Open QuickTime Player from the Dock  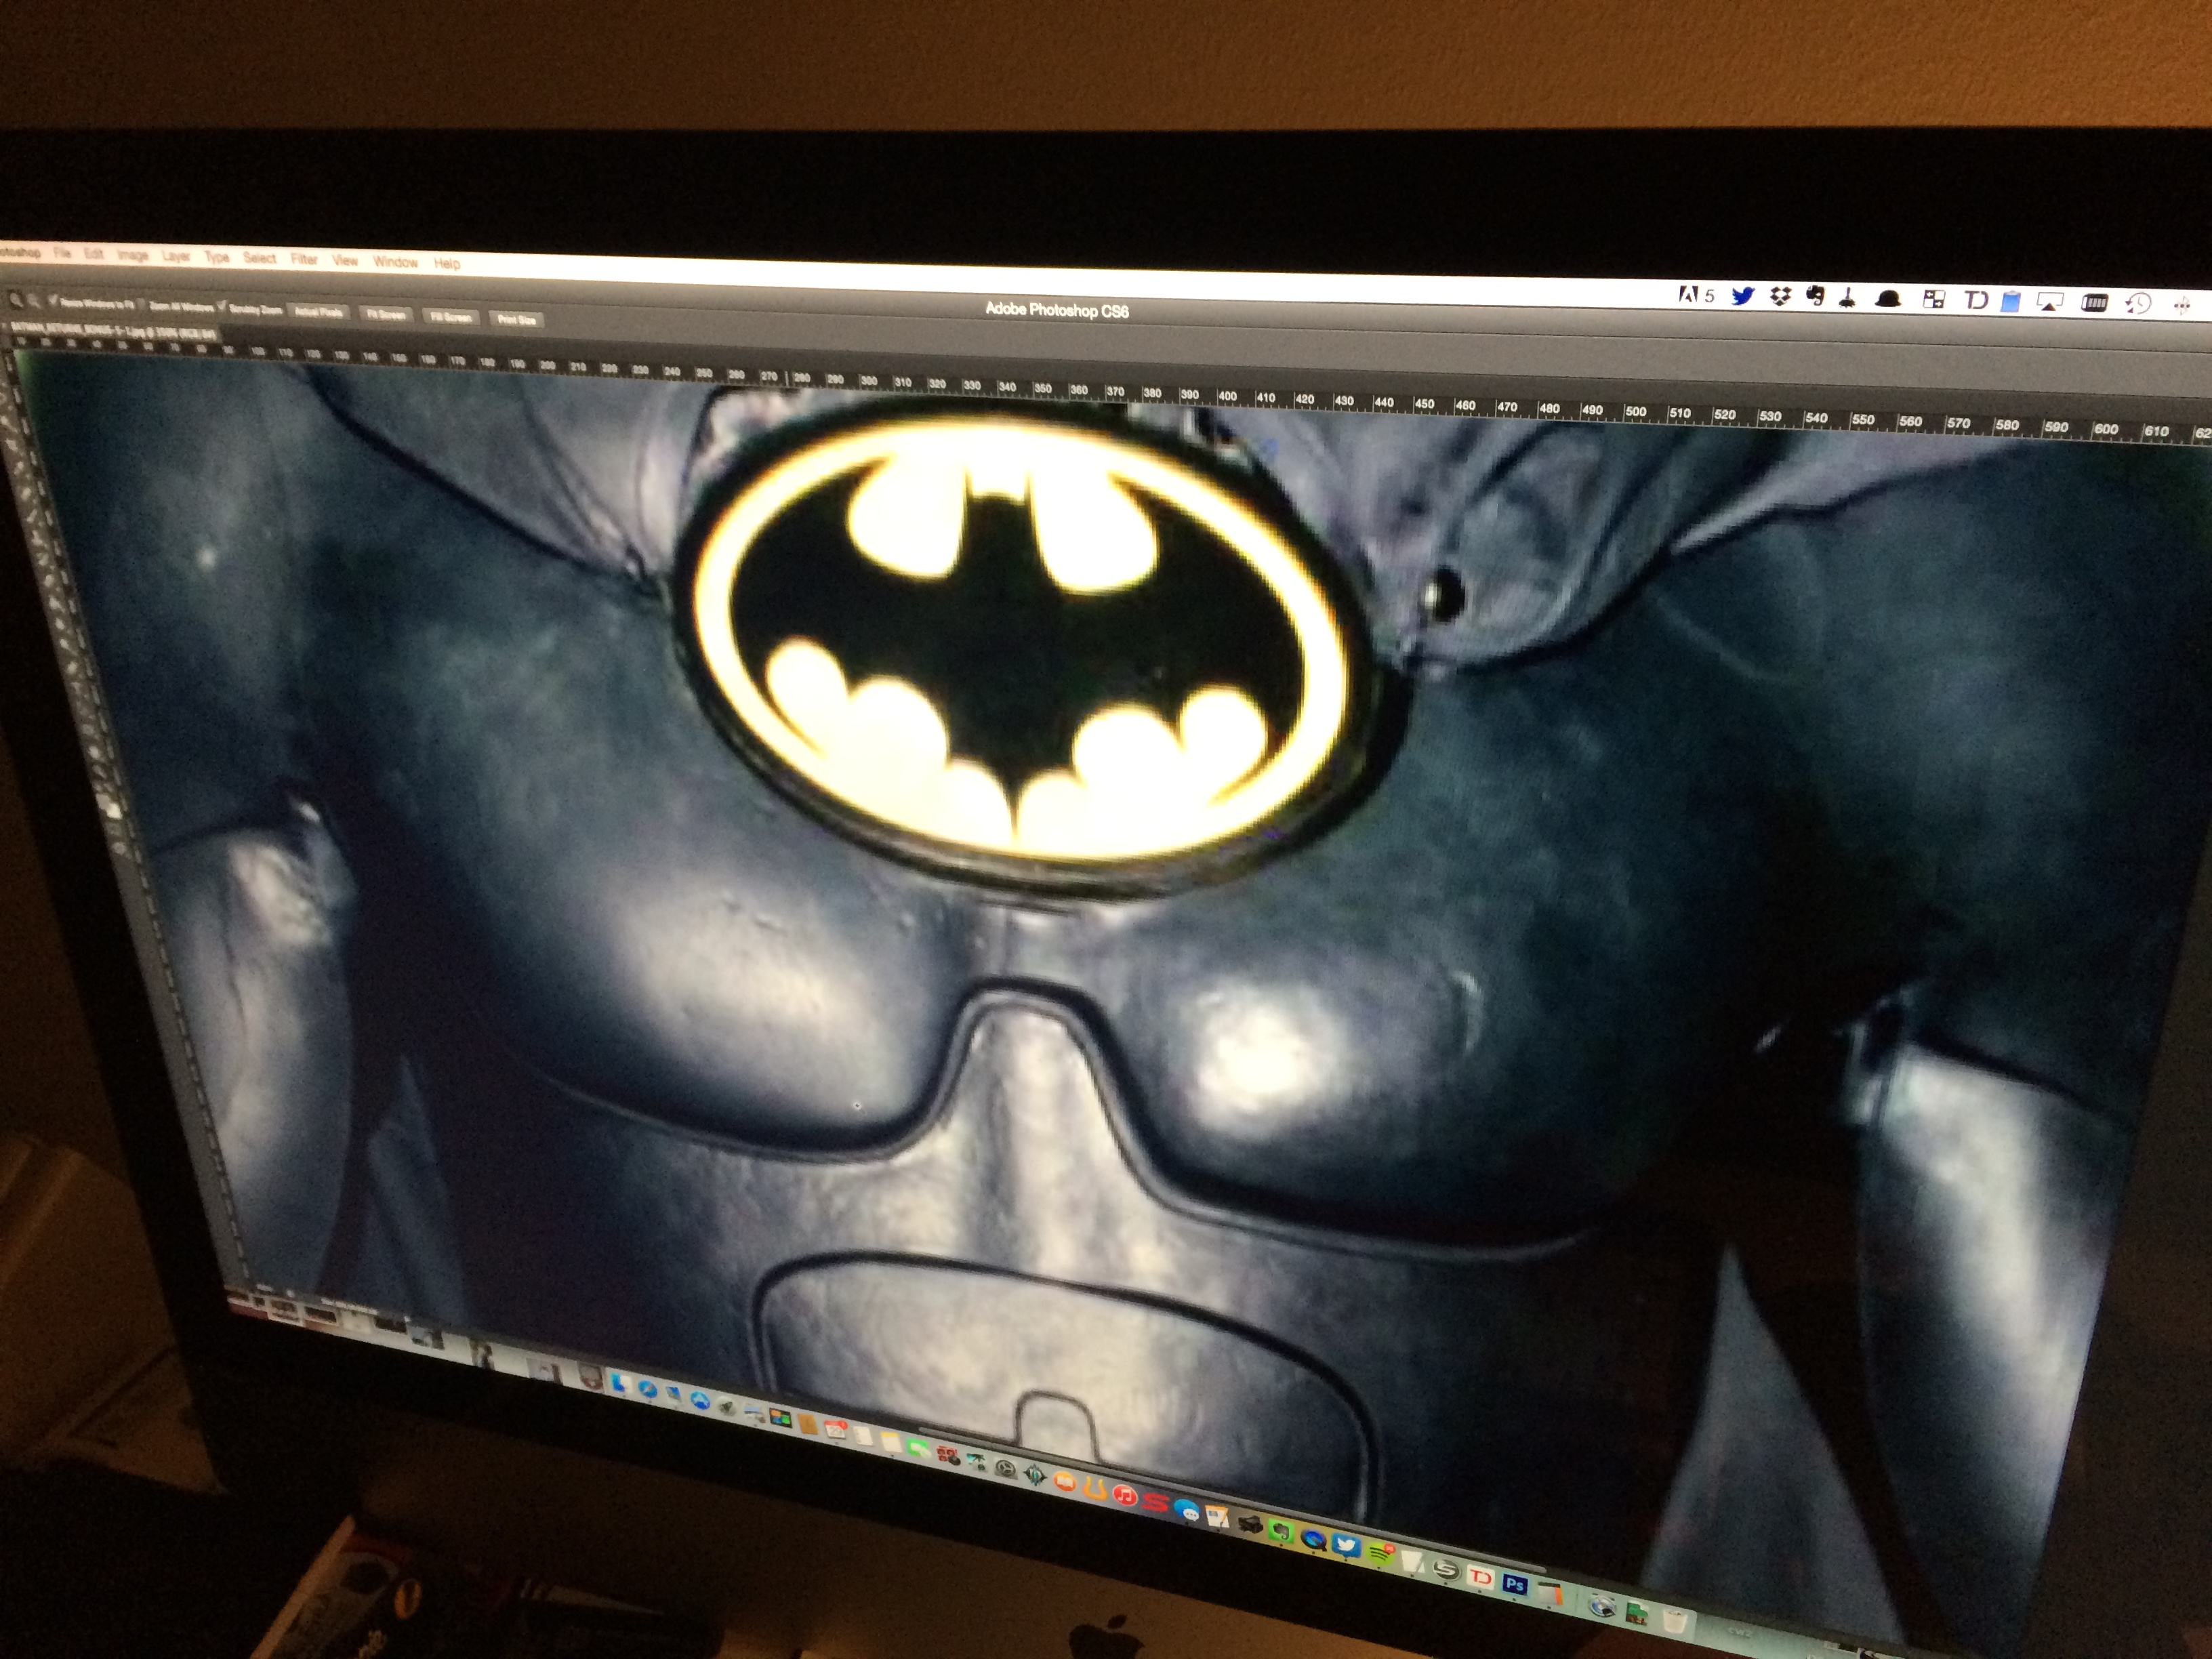(x=1314, y=1539)
